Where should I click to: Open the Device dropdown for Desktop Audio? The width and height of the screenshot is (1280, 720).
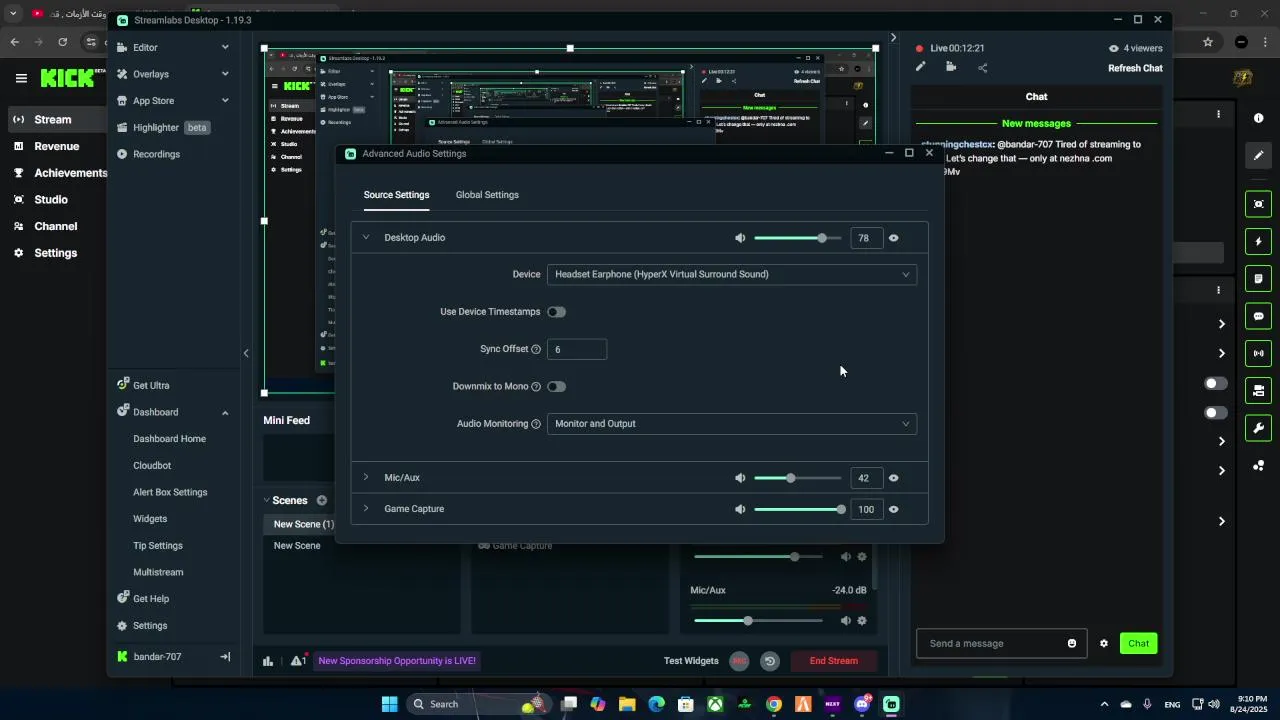pyautogui.click(x=732, y=274)
